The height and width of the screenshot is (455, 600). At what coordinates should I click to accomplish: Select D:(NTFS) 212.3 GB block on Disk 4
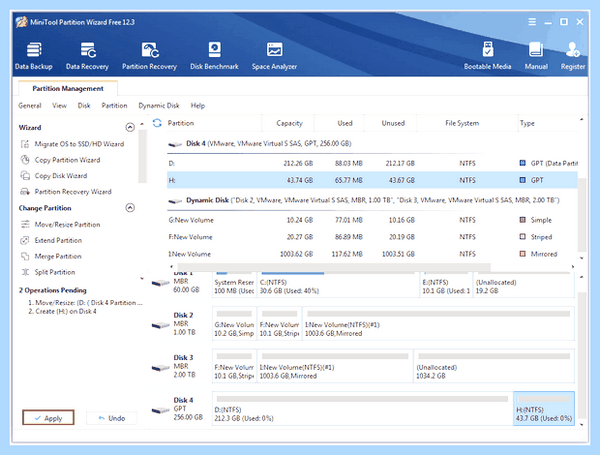pyautogui.click(x=362, y=408)
